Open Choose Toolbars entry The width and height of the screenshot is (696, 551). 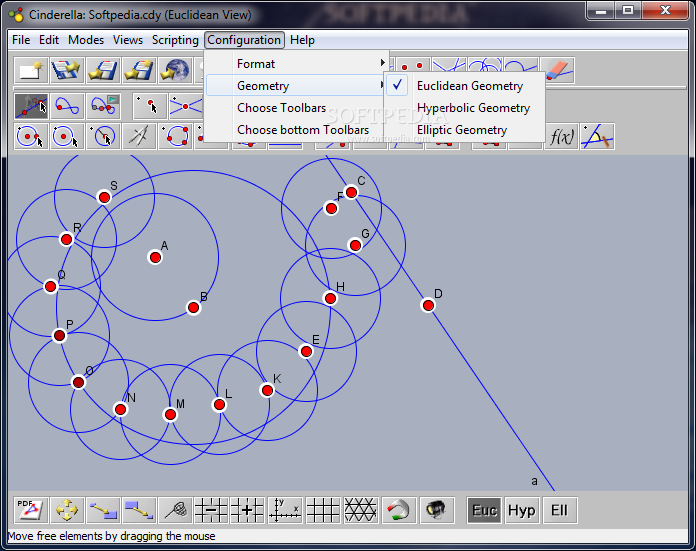pyautogui.click(x=296, y=108)
